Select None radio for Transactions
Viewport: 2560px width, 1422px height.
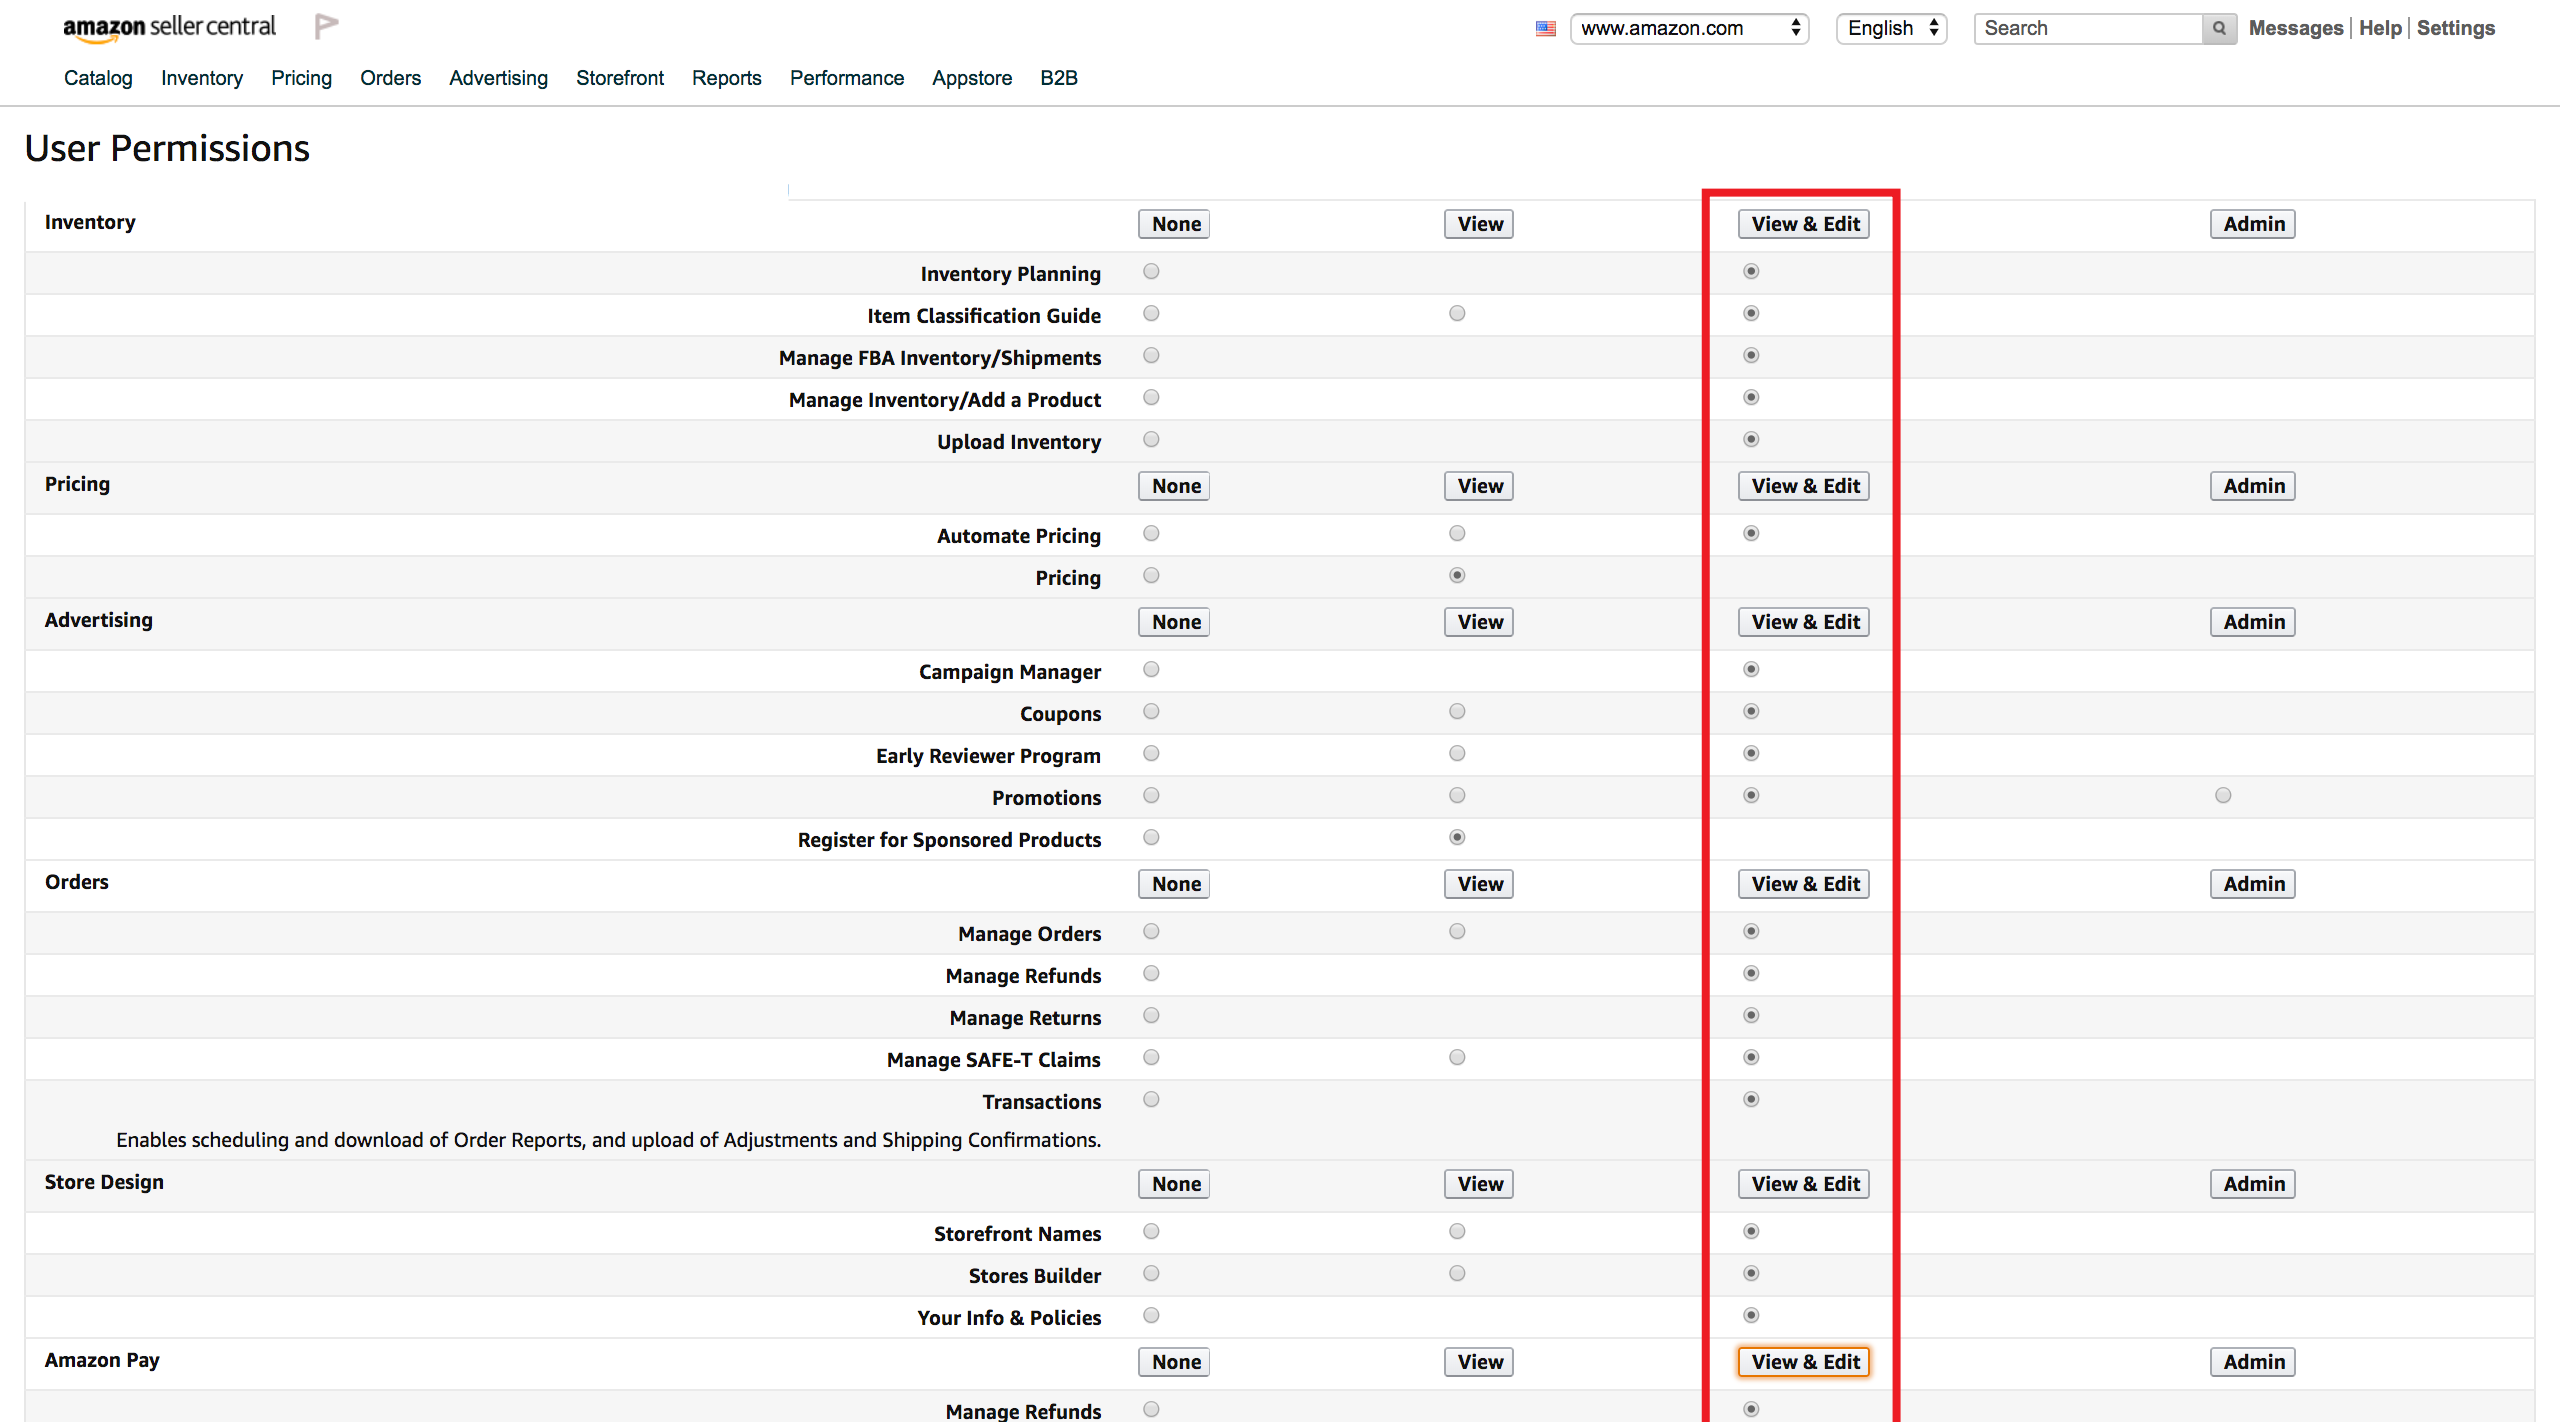pyautogui.click(x=1151, y=1100)
